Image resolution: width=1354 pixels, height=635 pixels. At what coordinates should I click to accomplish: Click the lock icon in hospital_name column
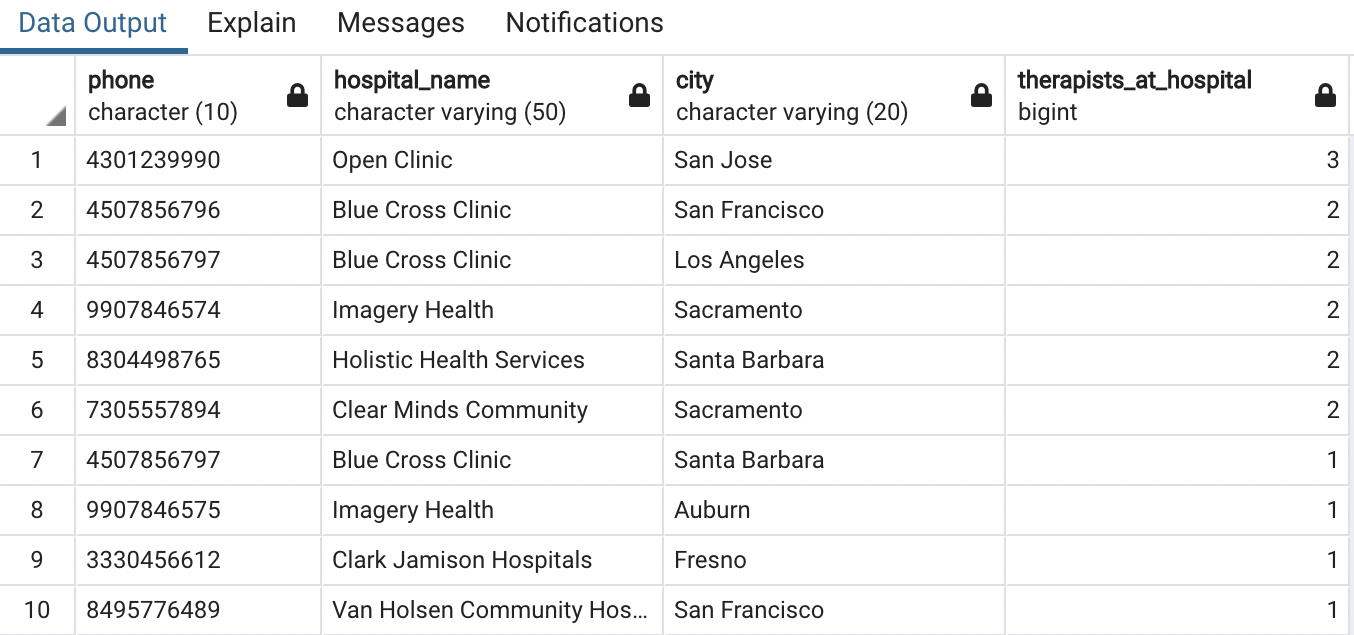(x=639, y=96)
